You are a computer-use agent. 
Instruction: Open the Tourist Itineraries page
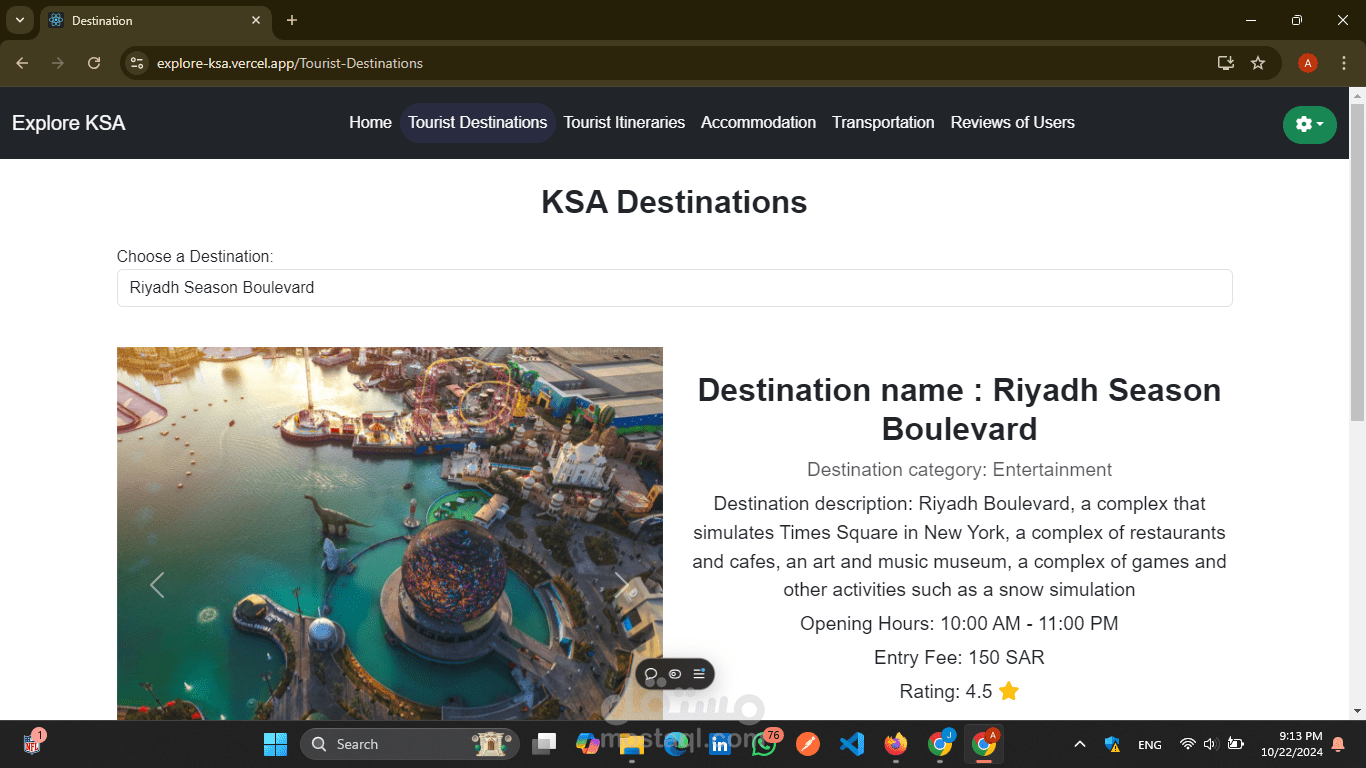click(624, 122)
